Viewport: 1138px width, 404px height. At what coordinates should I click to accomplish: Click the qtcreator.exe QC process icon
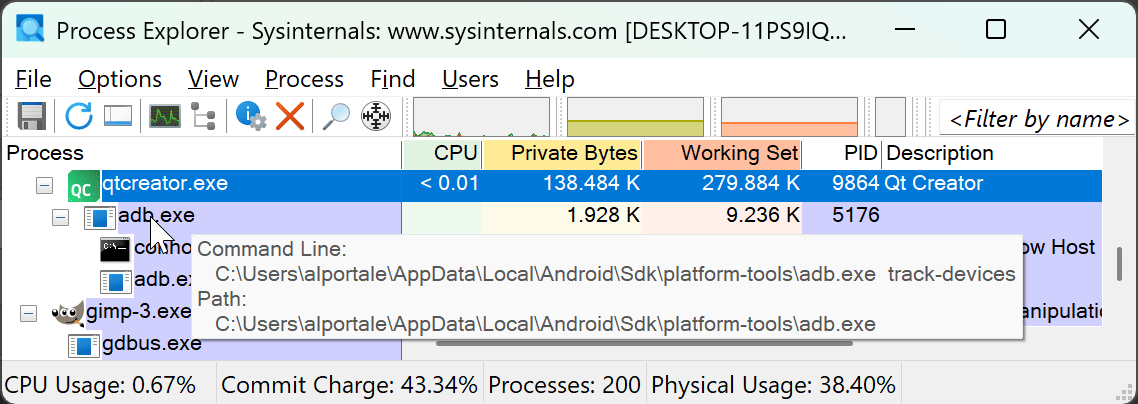(82, 186)
